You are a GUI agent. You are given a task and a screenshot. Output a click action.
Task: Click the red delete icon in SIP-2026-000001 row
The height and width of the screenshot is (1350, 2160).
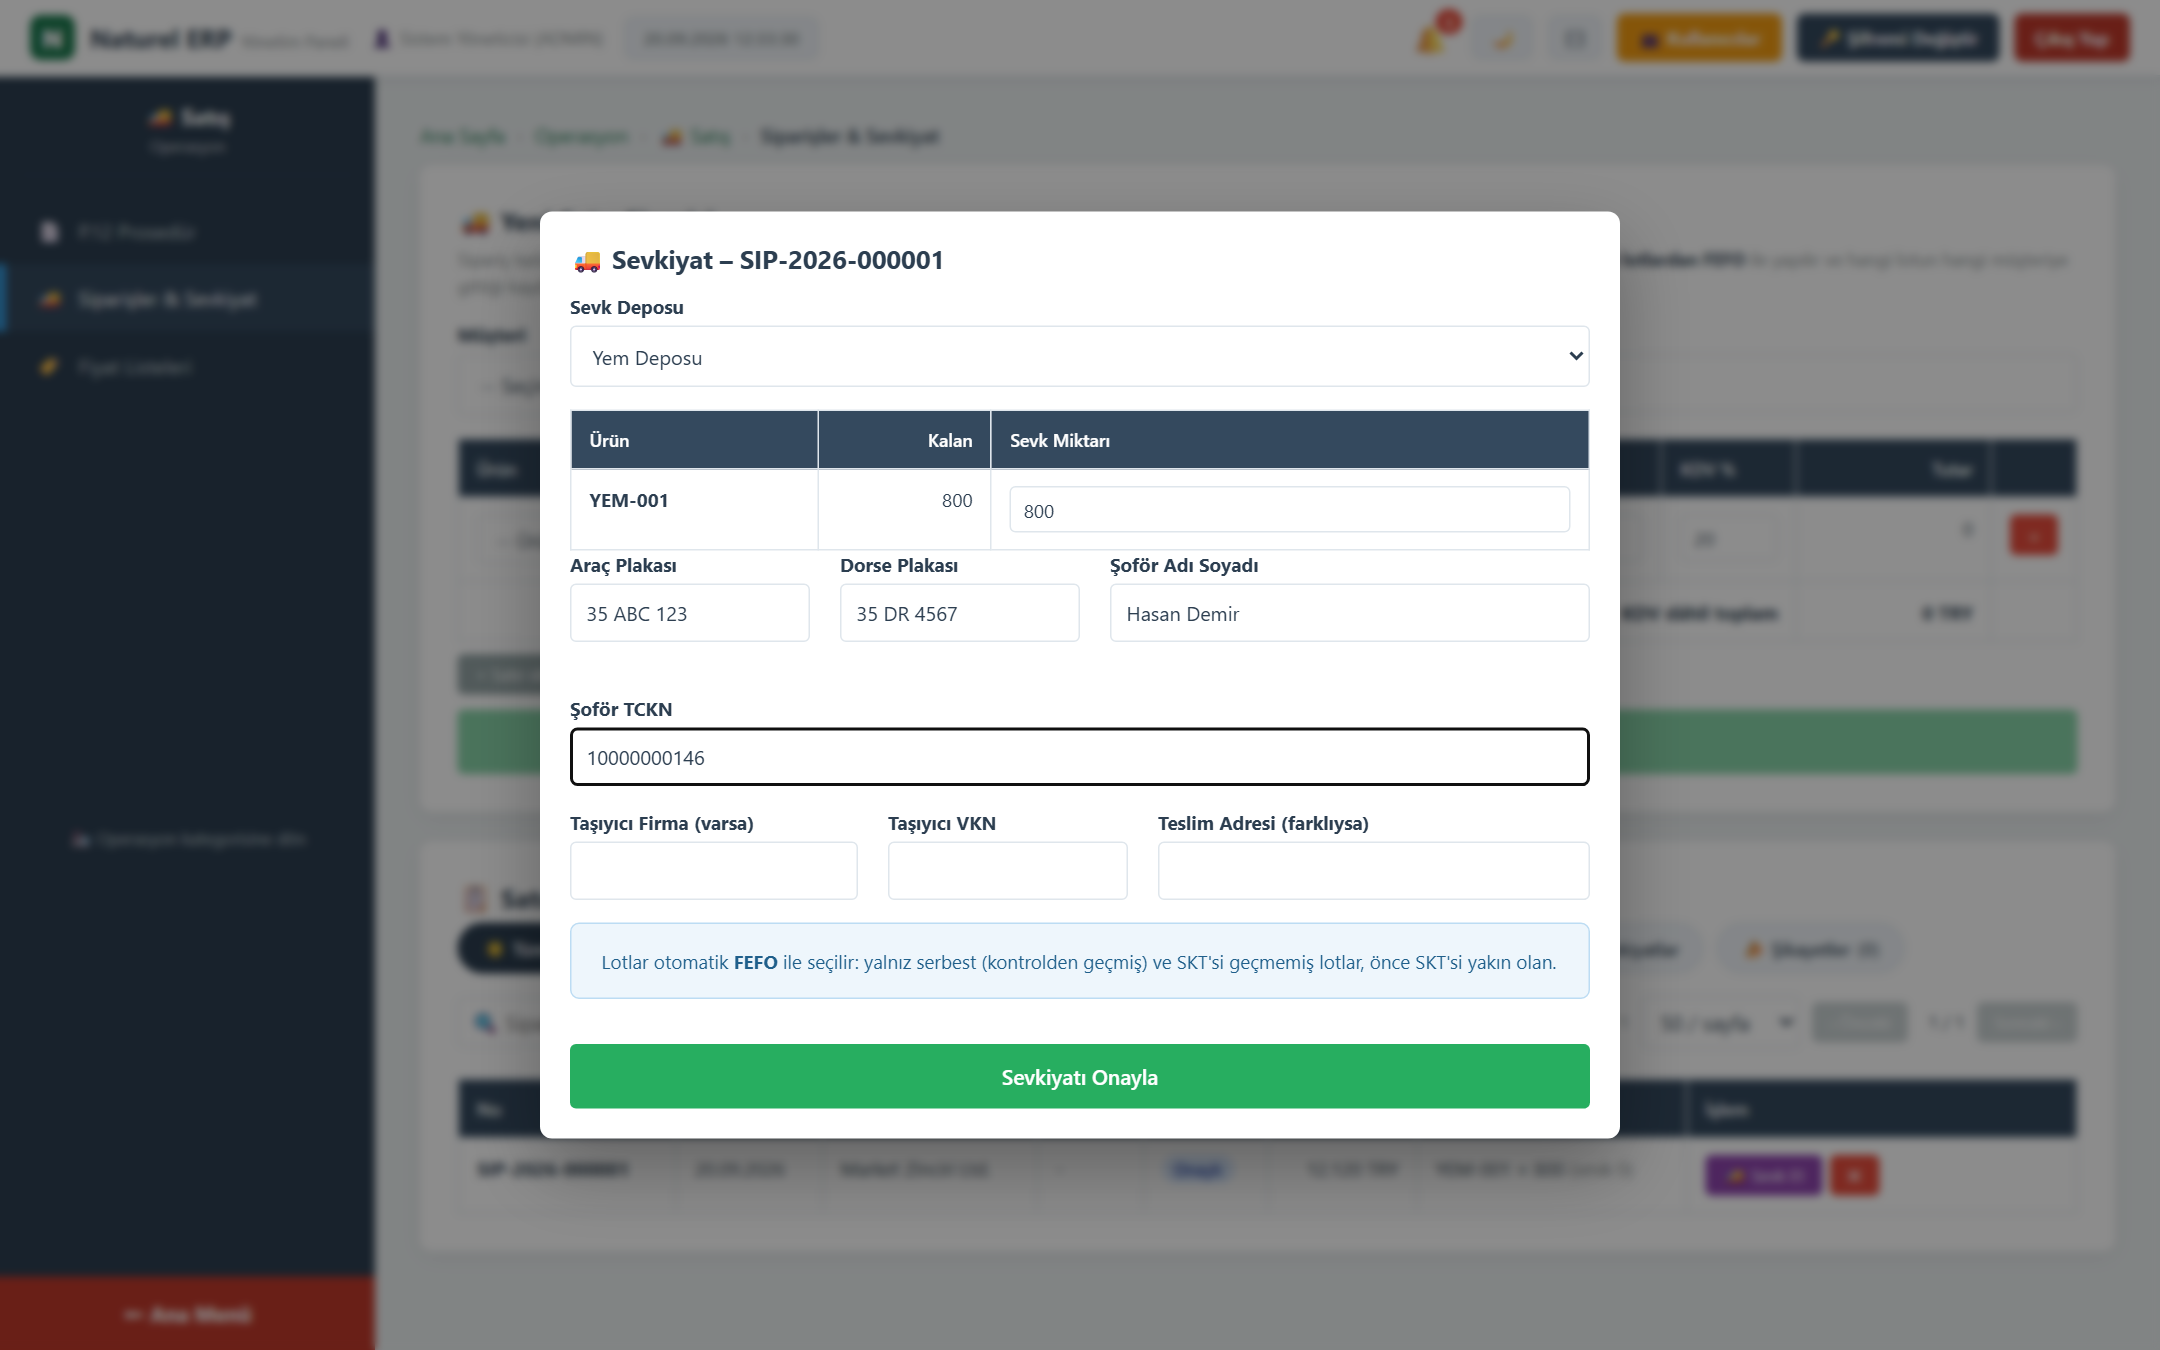pyautogui.click(x=1854, y=1175)
